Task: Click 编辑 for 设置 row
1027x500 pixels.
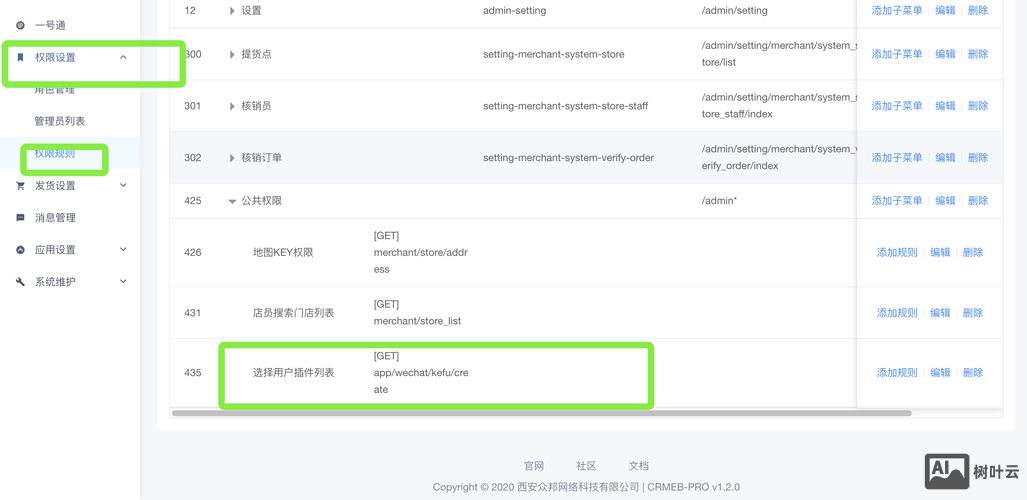Action: coord(945,10)
